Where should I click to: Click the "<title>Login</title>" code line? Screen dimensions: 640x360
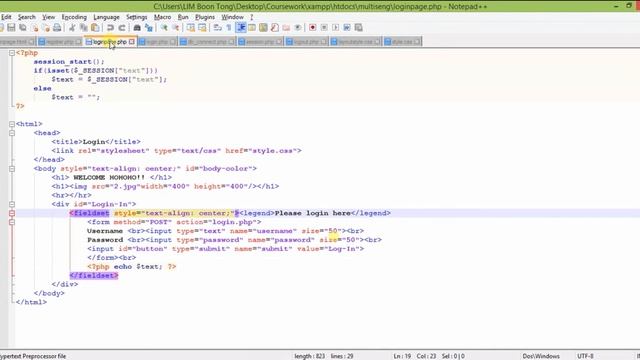[96, 142]
